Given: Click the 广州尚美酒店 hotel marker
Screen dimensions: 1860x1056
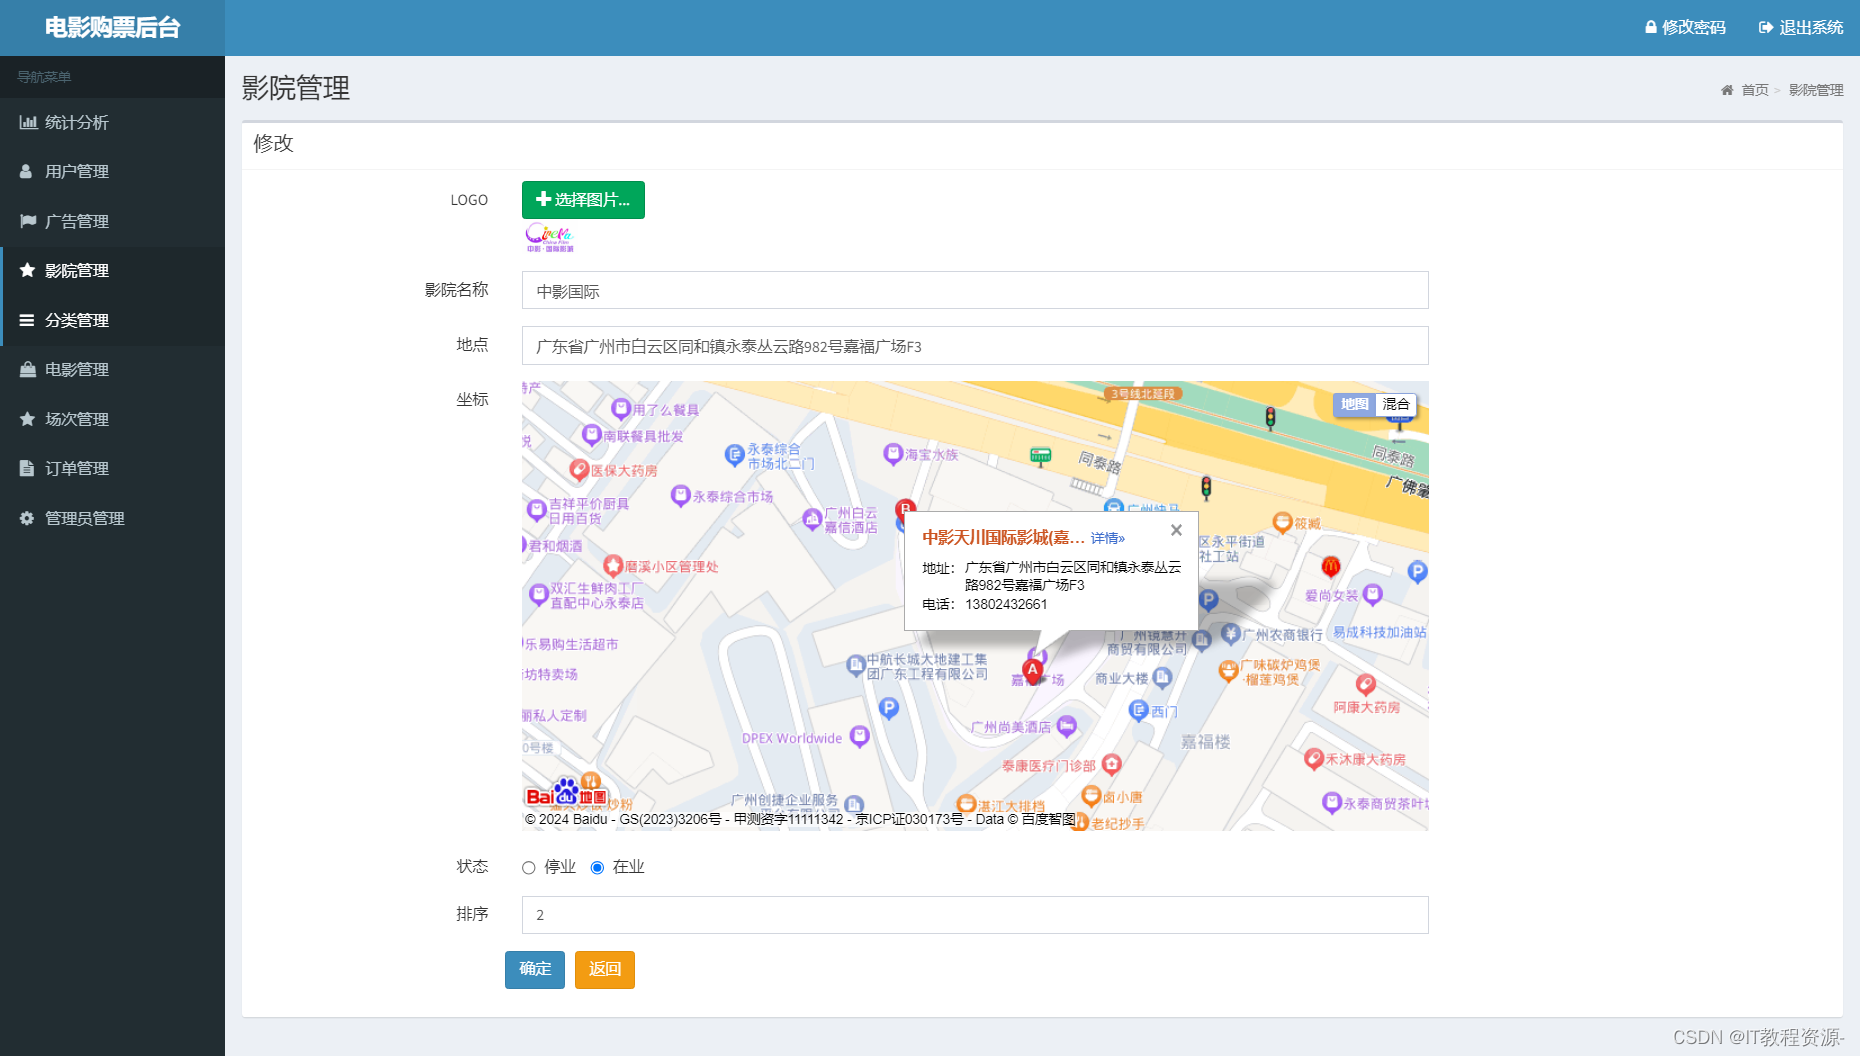Looking at the screenshot, I should coord(1067,725).
